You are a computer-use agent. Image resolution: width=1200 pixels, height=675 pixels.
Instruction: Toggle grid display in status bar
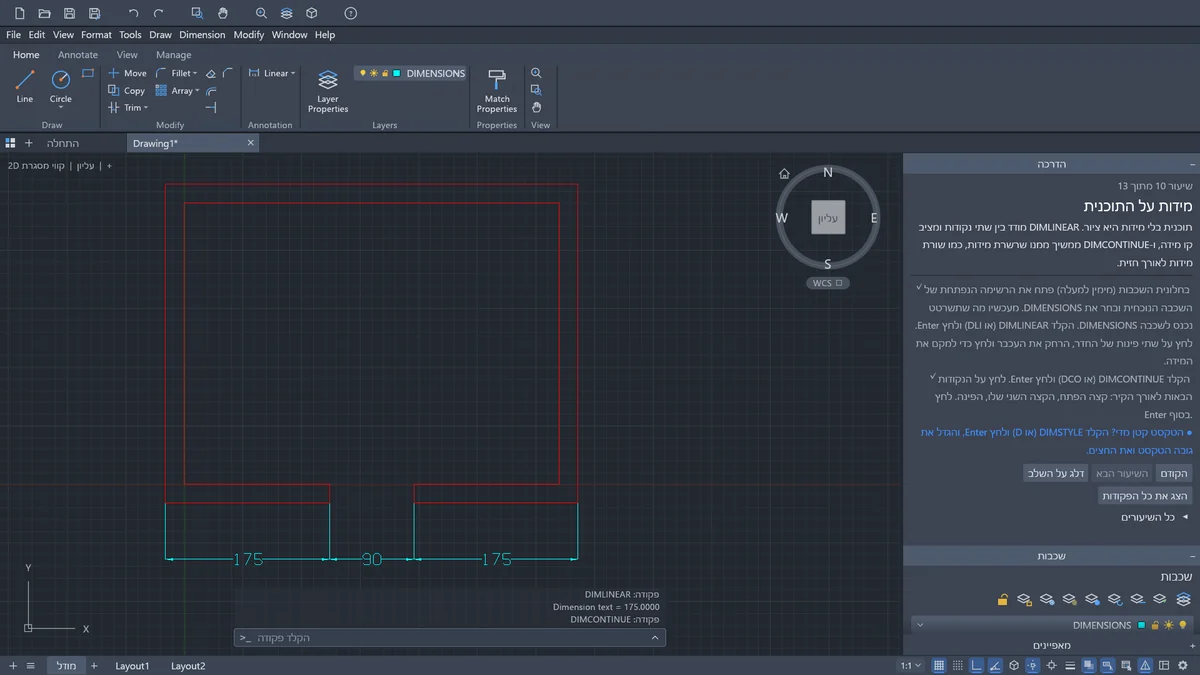[939, 665]
